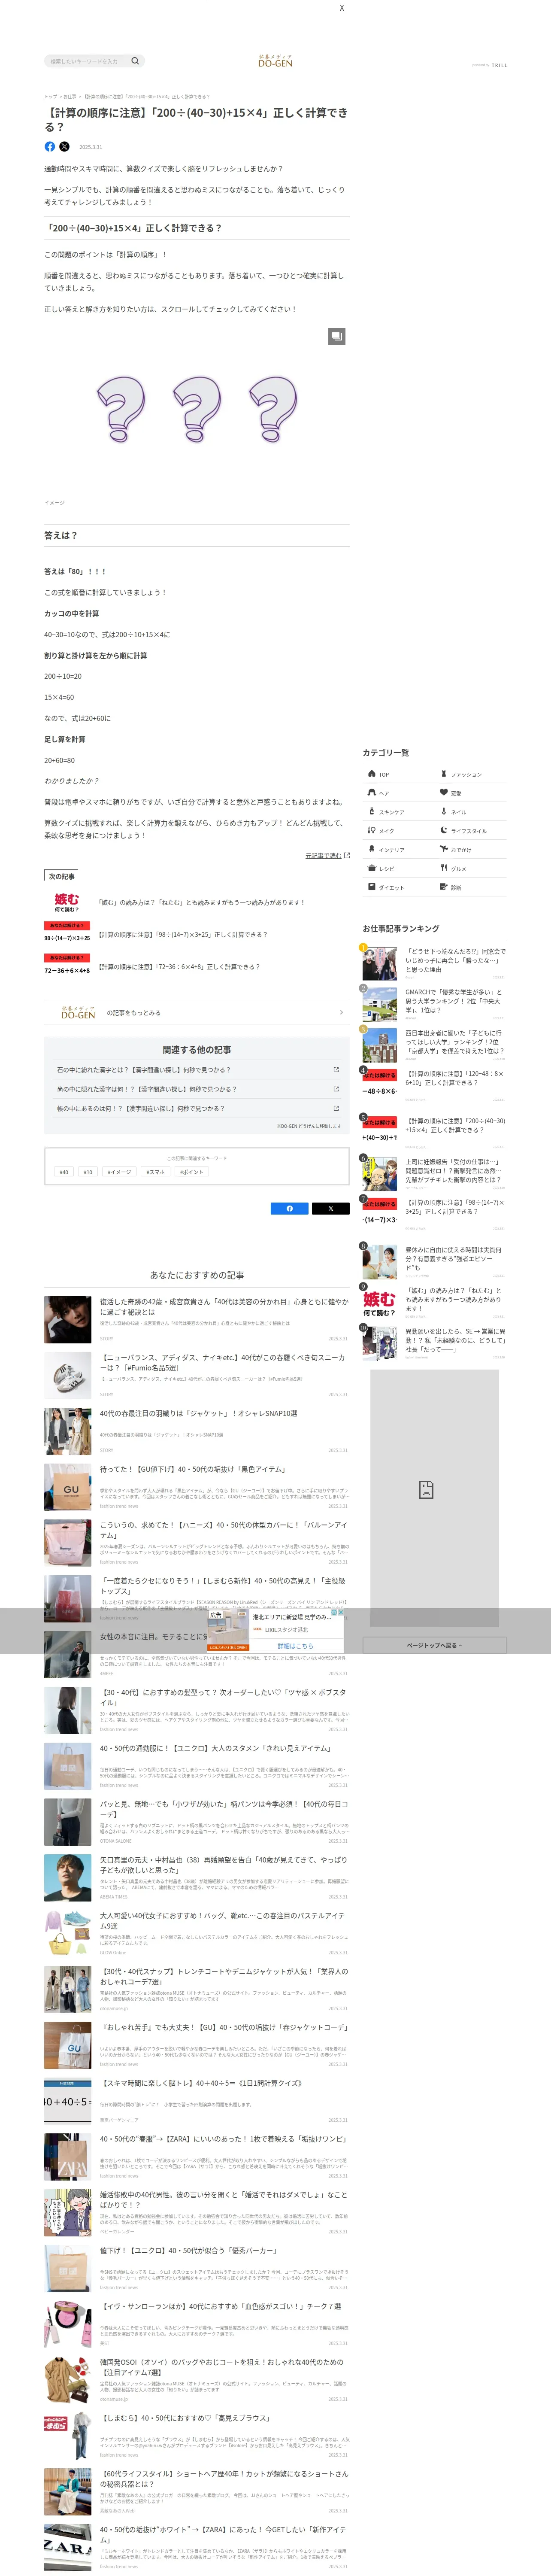Share article via Facebook icon under title

point(50,146)
